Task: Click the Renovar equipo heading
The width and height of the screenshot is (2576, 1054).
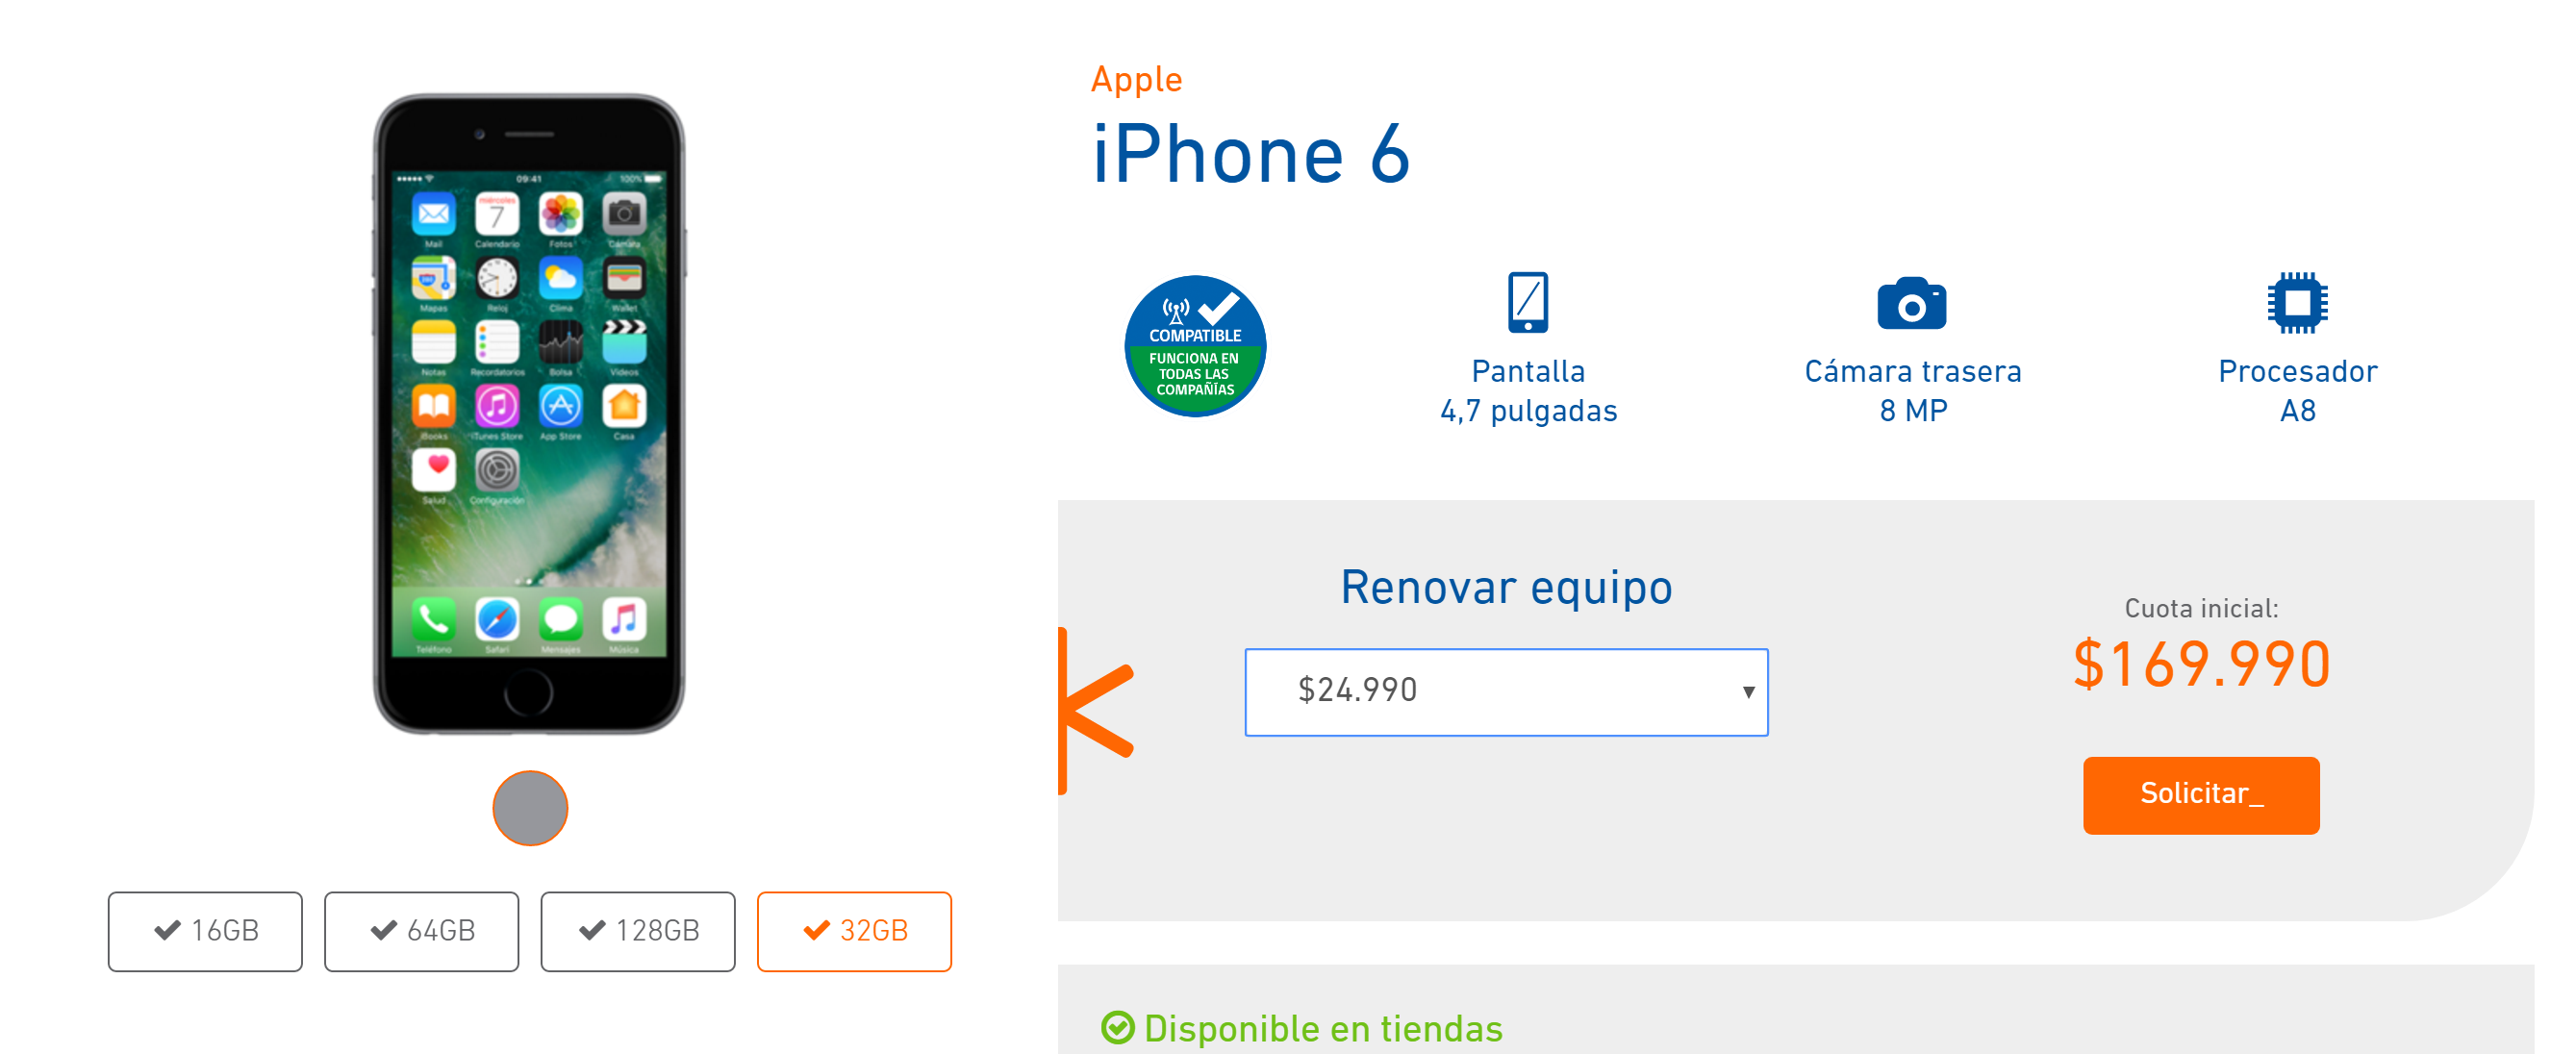Action: [1505, 587]
